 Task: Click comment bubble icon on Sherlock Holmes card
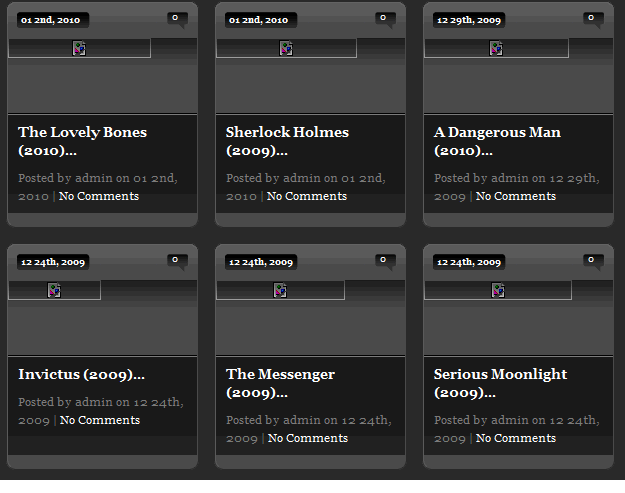click(385, 20)
